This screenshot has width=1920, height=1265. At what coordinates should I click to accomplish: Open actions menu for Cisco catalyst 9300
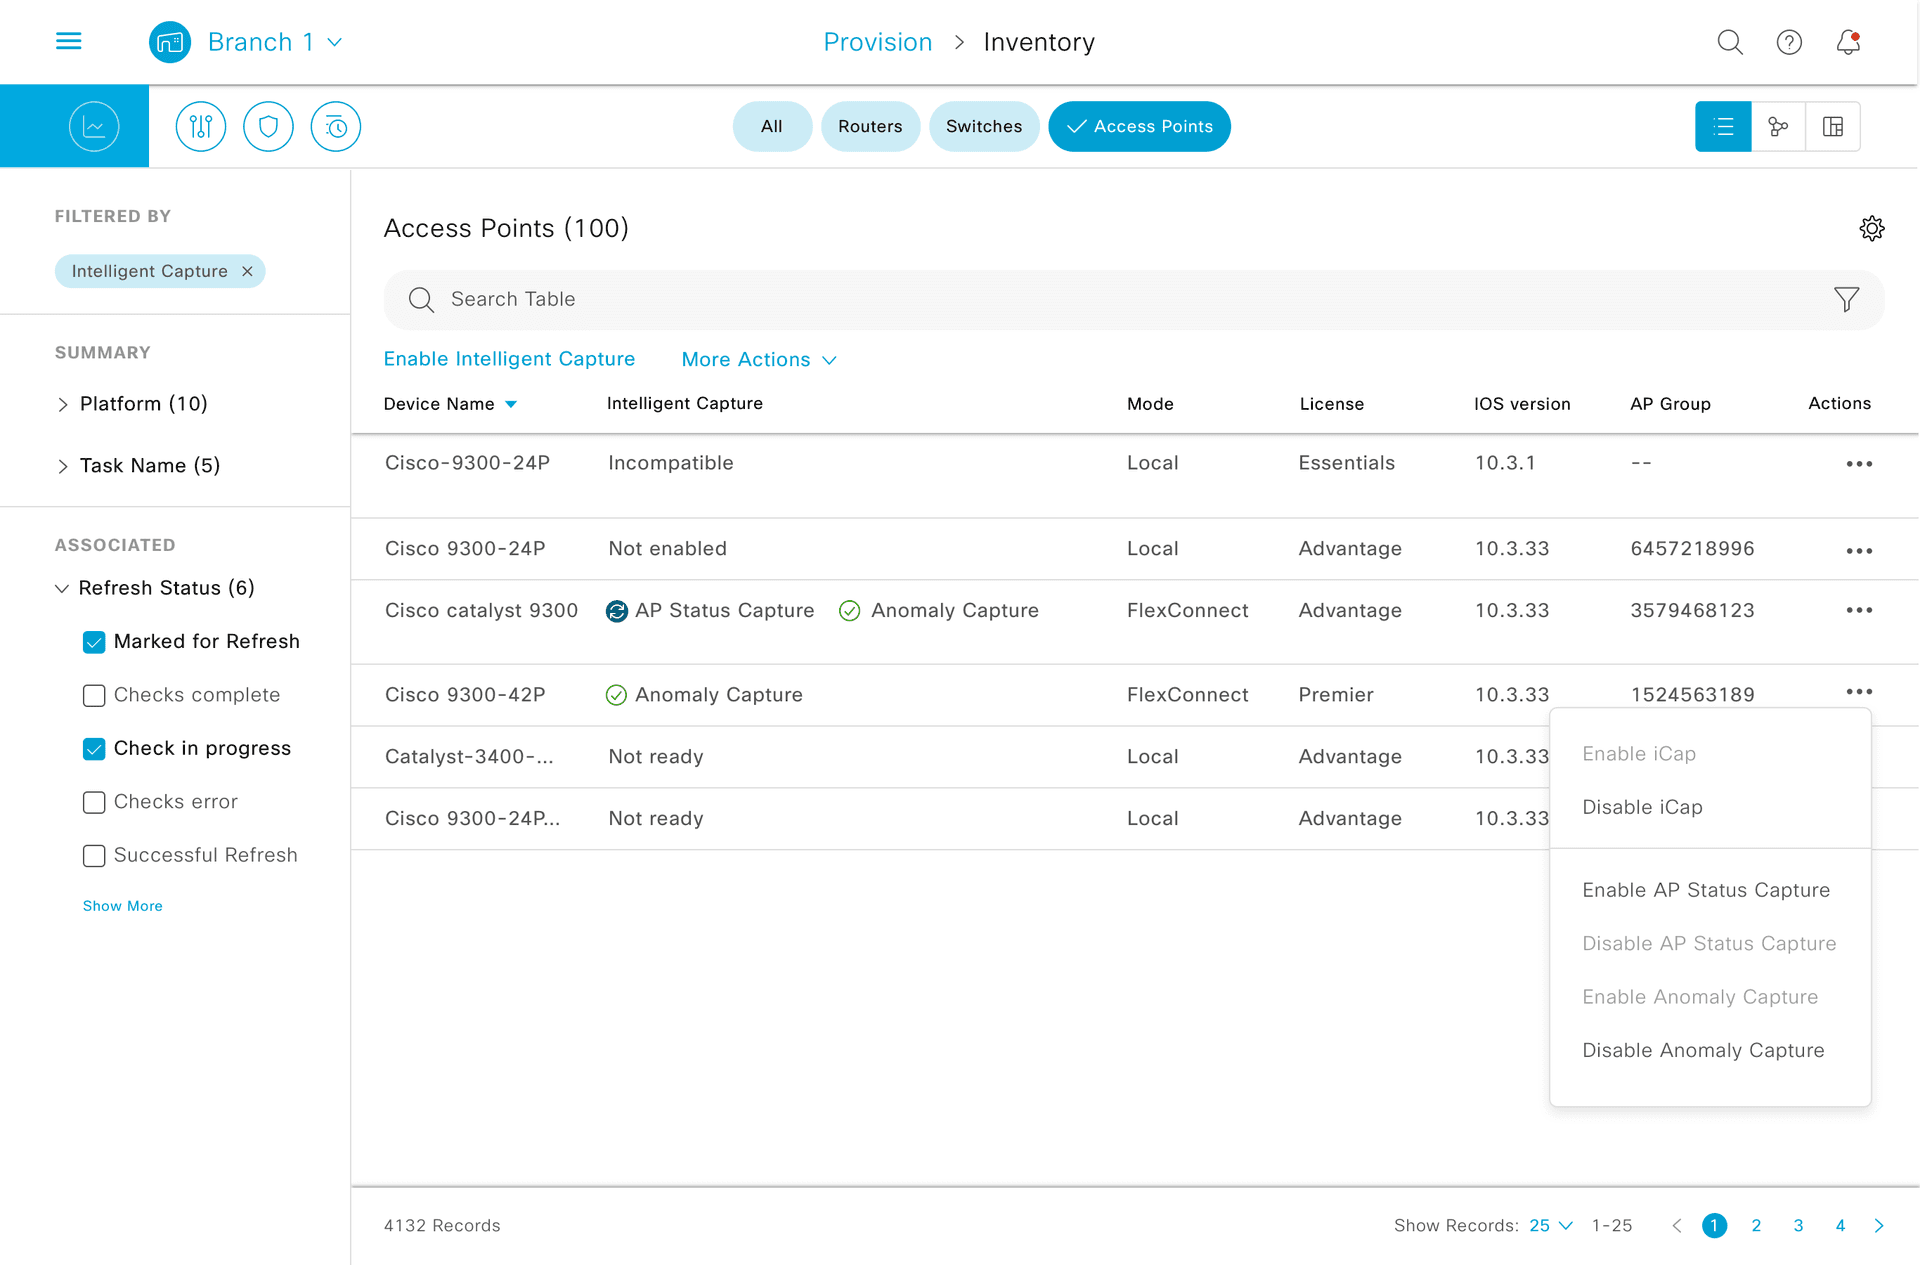coord(1859,610)
